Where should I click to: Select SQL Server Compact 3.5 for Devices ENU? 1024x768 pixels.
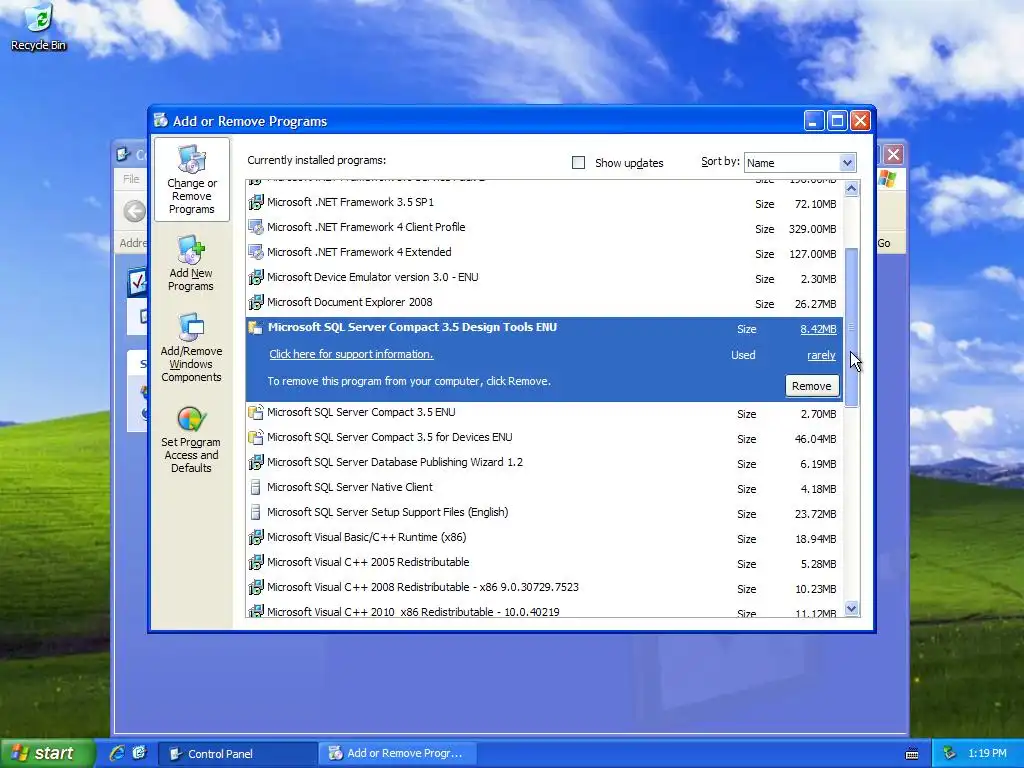click(x=543, y=438)
